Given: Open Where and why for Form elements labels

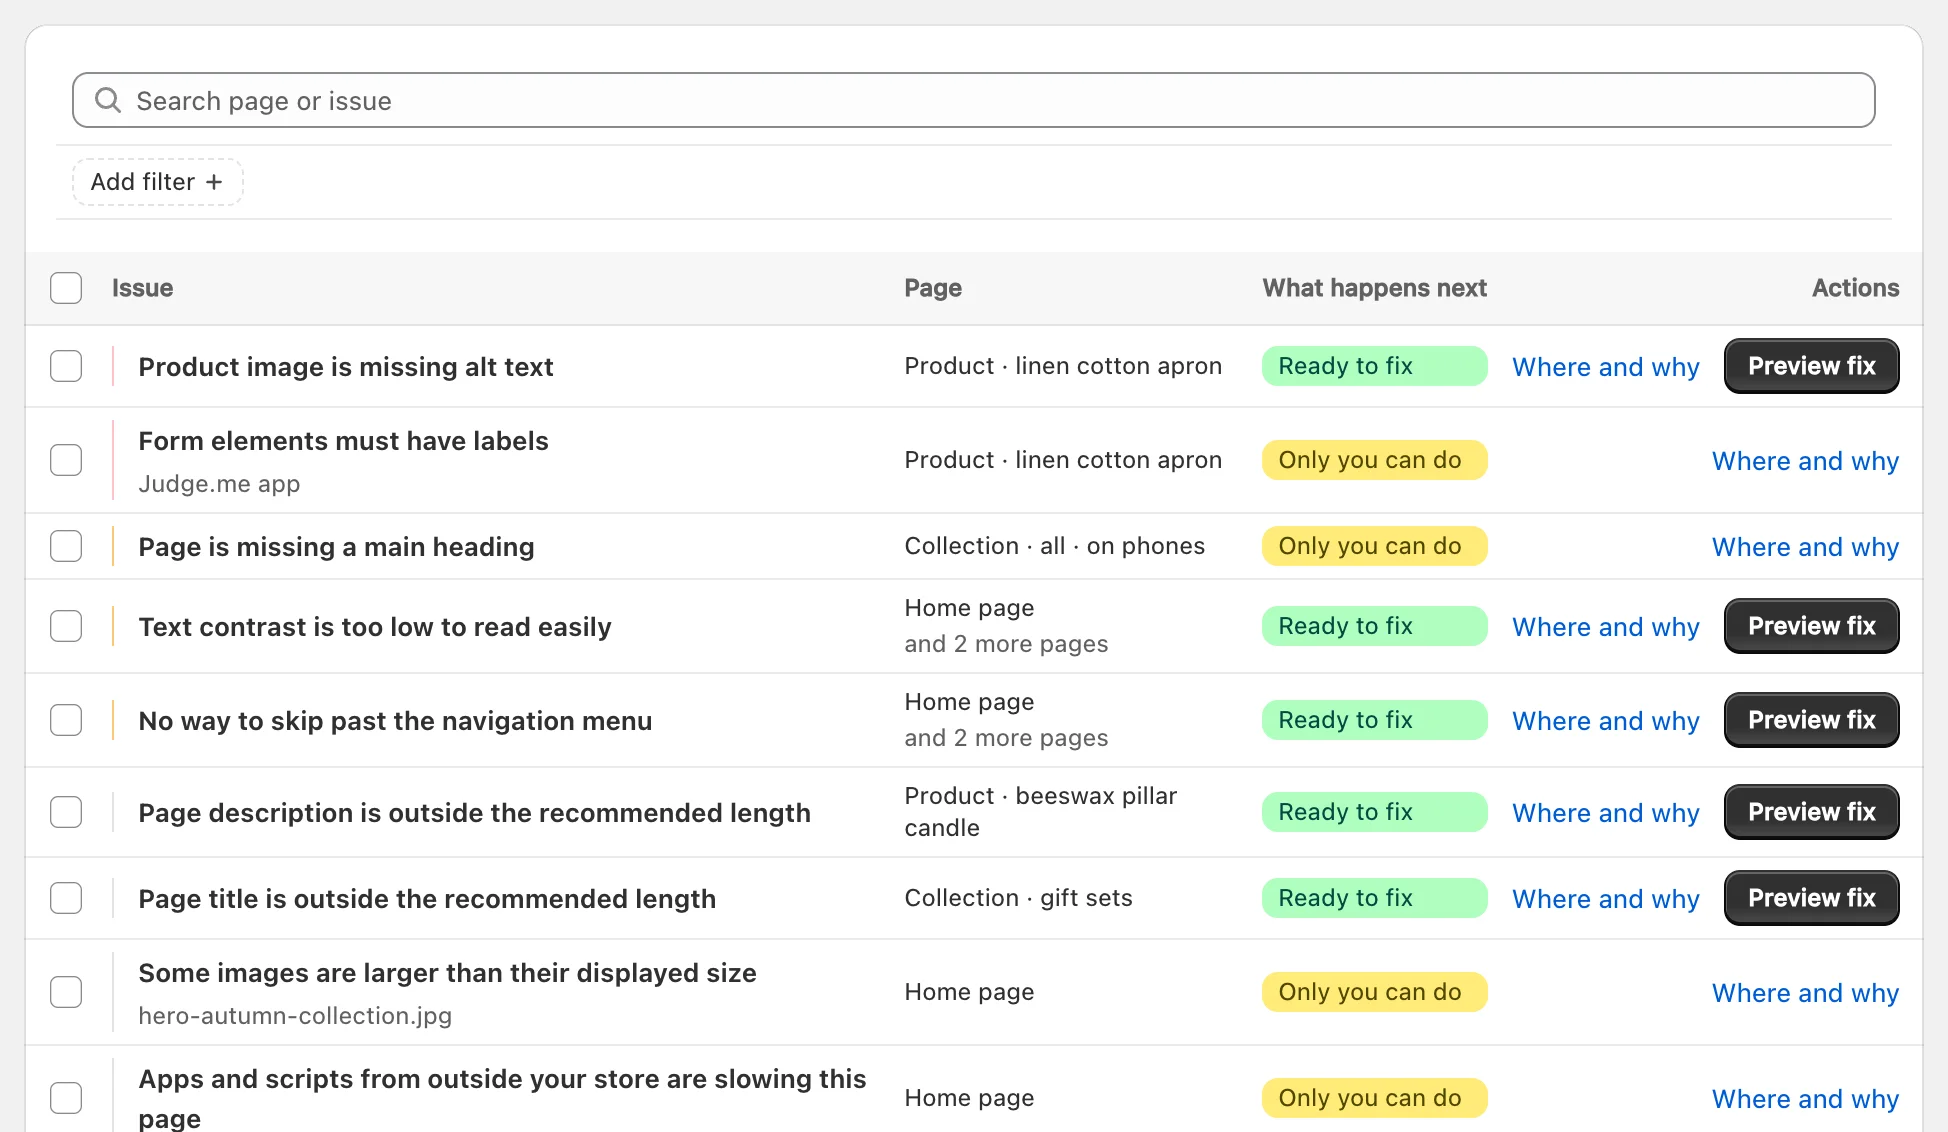Looking at the screenshot, I should point(1805,461).
